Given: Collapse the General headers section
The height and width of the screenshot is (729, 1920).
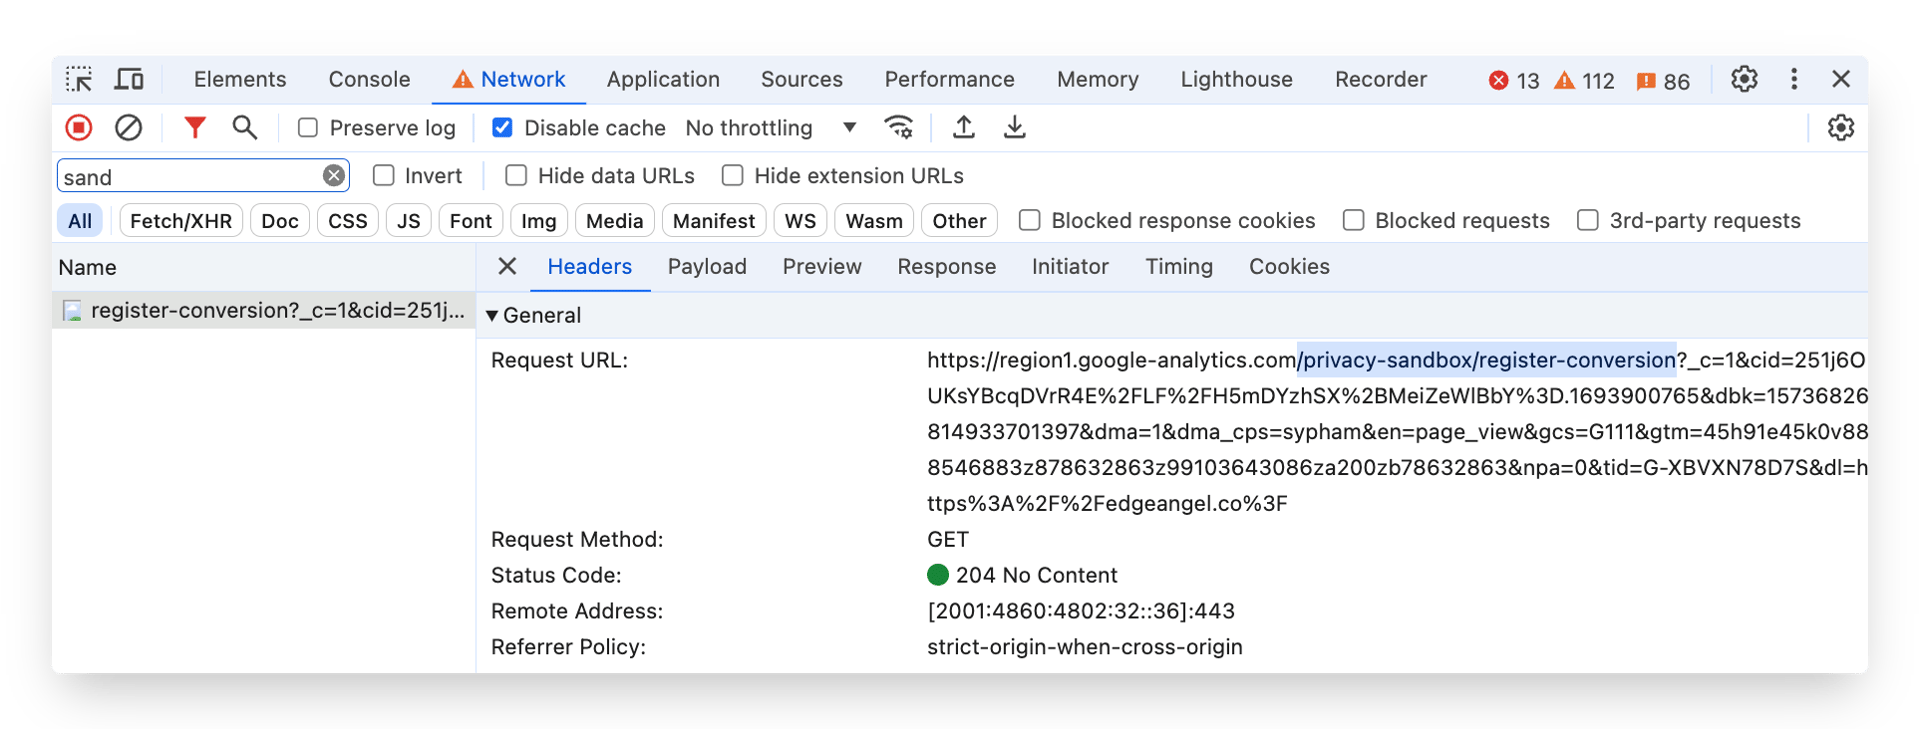Looking at the screenshot, I should pos(492,316).
